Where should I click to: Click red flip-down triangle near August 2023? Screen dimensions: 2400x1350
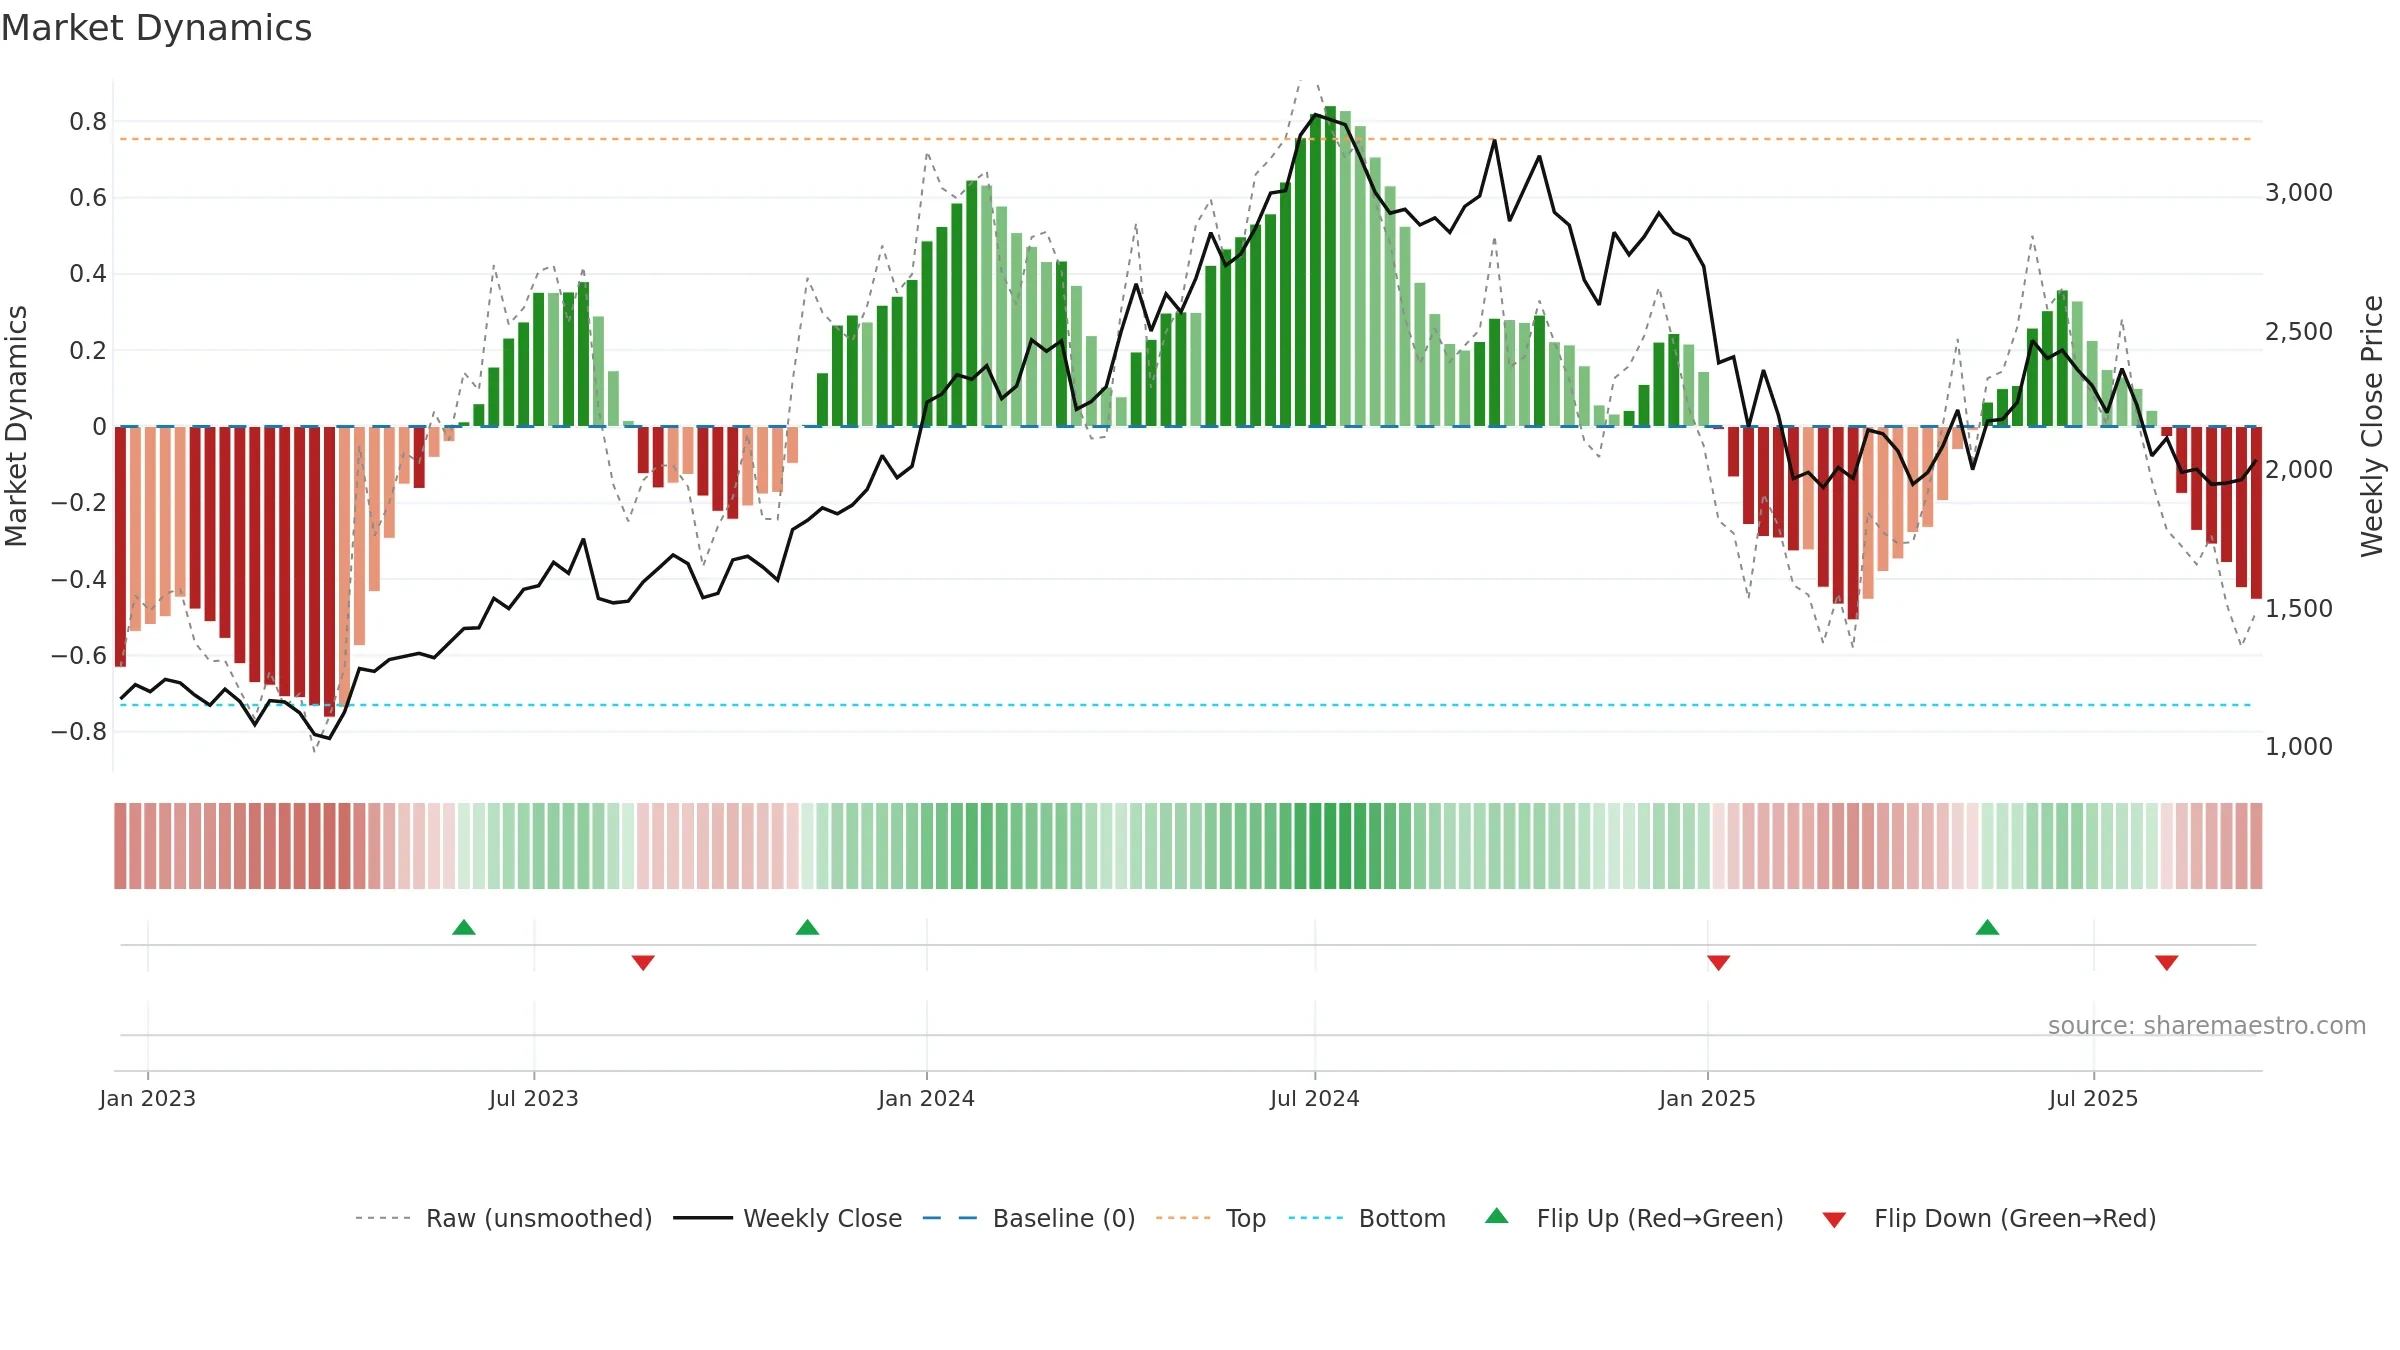click(x=643, y=963)
